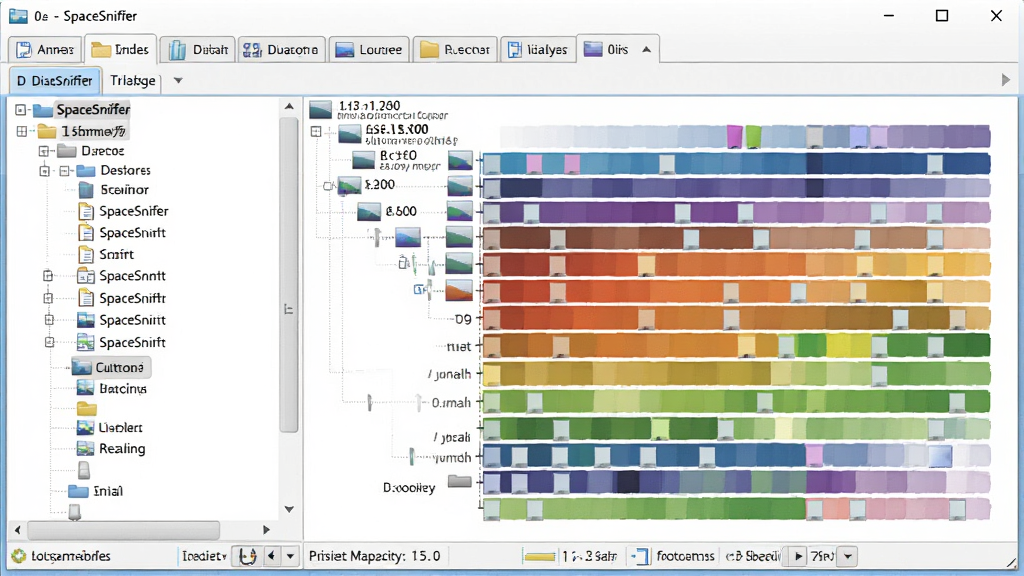Image resolution: width=1024 pixels, height=576 pixels.
Task: Open the Ioediet dropdown in status bar
Action: pyautogui.click(x=204, y=556)
